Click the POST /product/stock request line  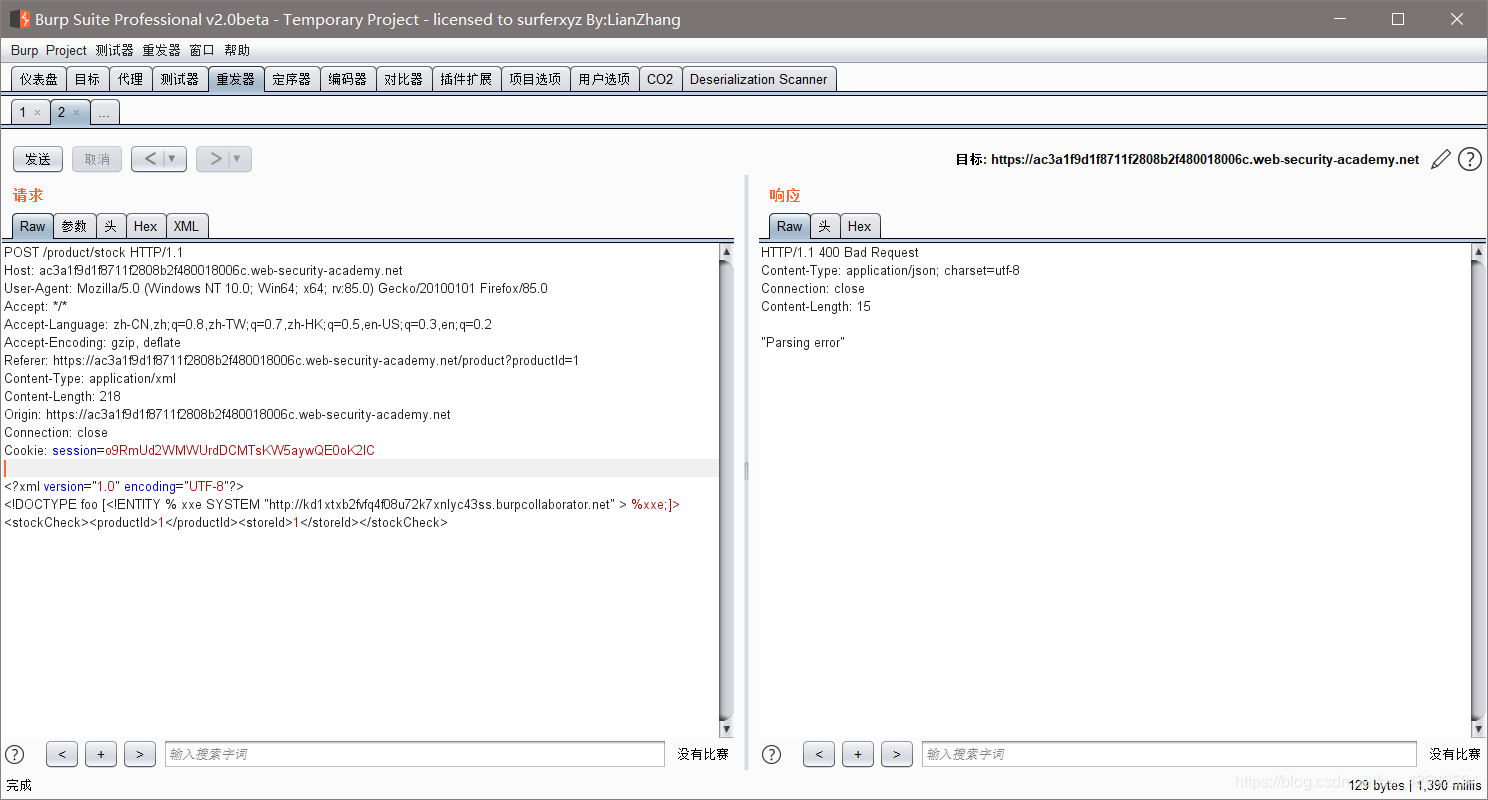94,253
